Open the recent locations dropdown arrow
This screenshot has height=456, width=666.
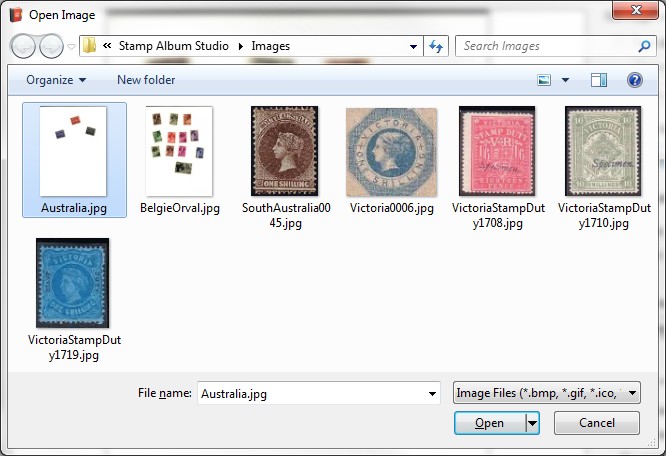click(71, 47)
